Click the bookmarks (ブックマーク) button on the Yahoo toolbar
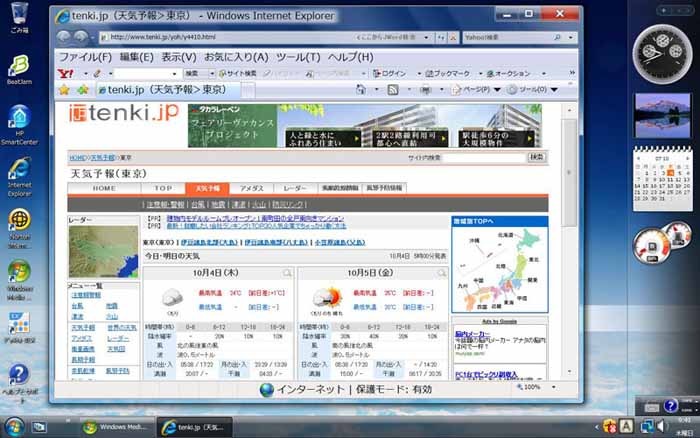The height and width of the screenshot is (438, 700). pyautogui.click(x=448, y=74)
